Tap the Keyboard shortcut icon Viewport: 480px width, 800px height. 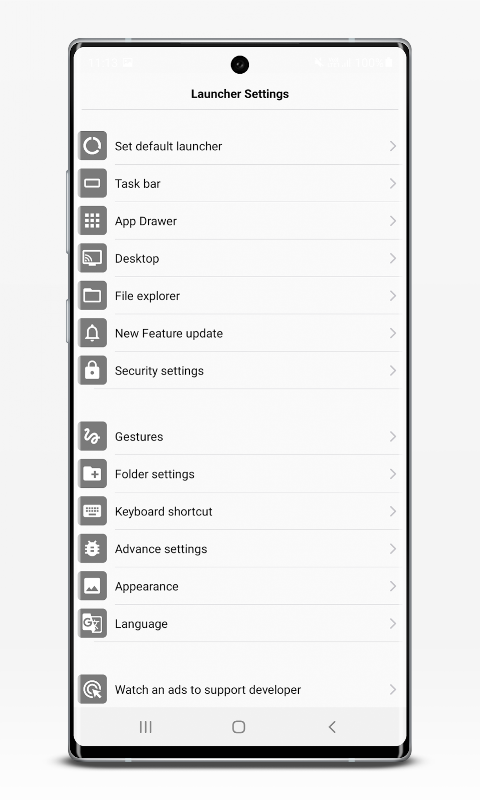tap(92, 511)
